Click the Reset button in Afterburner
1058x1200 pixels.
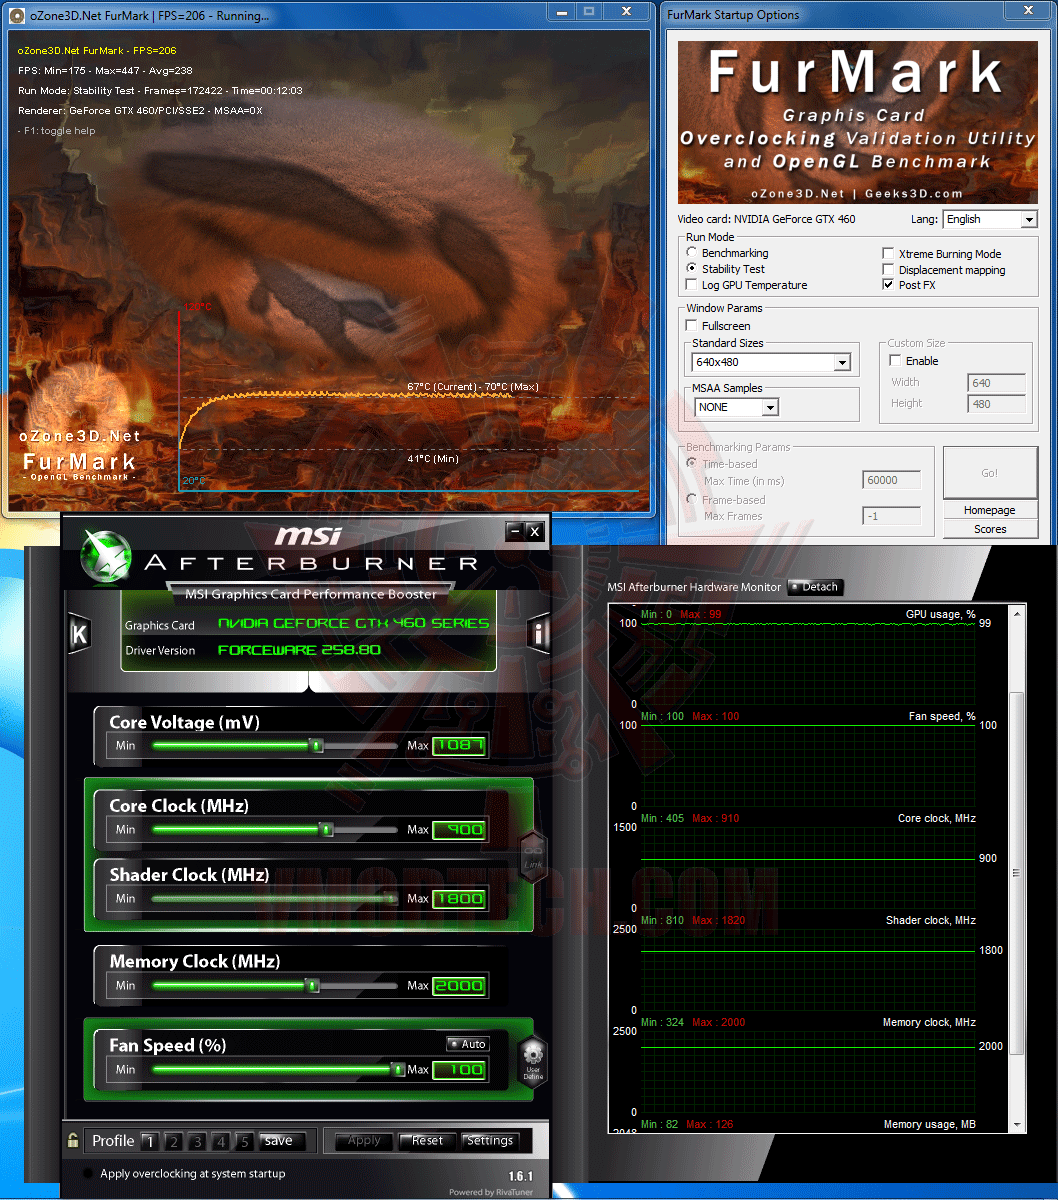tap(427, 1141)
